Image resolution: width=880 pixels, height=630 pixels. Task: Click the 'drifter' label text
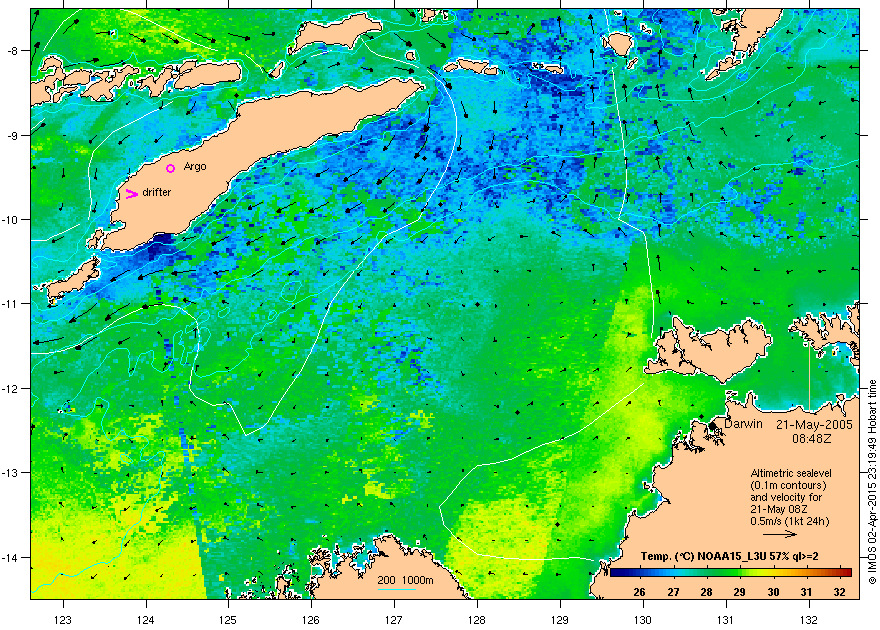coord(157,192)
